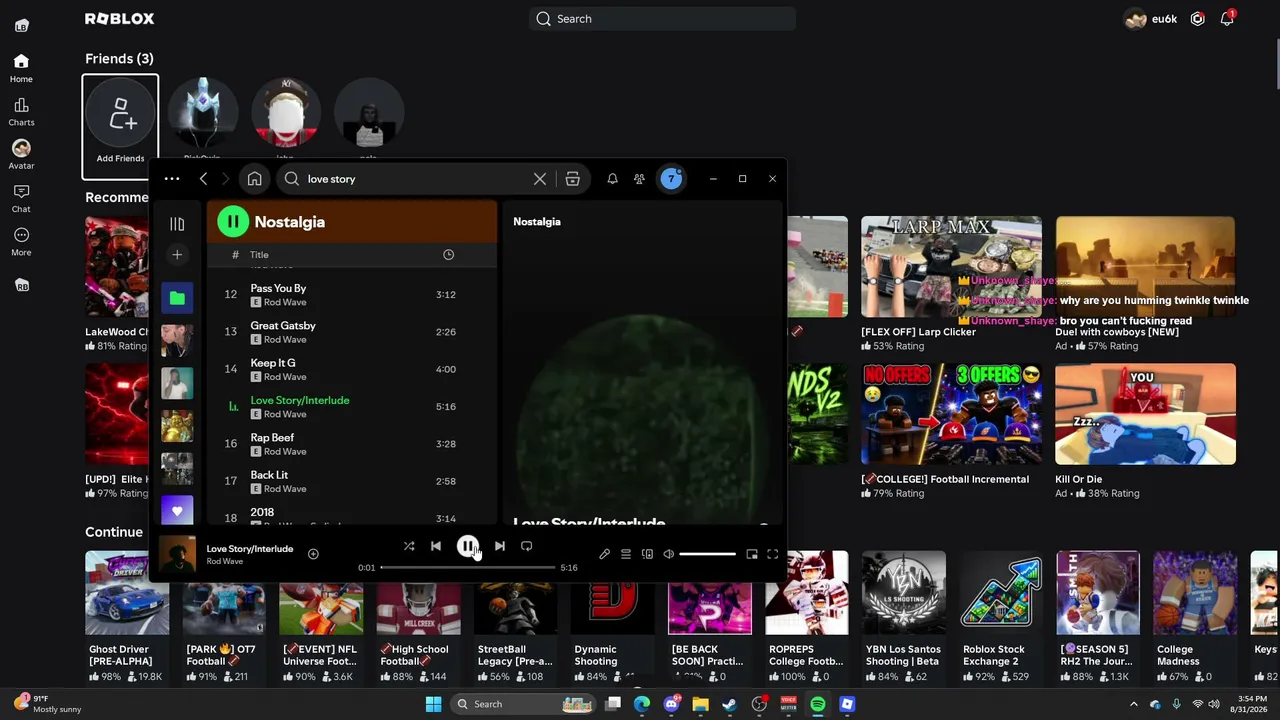The width and height of the screenshot is (1280, 720).
Task: Open Steam from the taskbar
Action: [729, 704]
